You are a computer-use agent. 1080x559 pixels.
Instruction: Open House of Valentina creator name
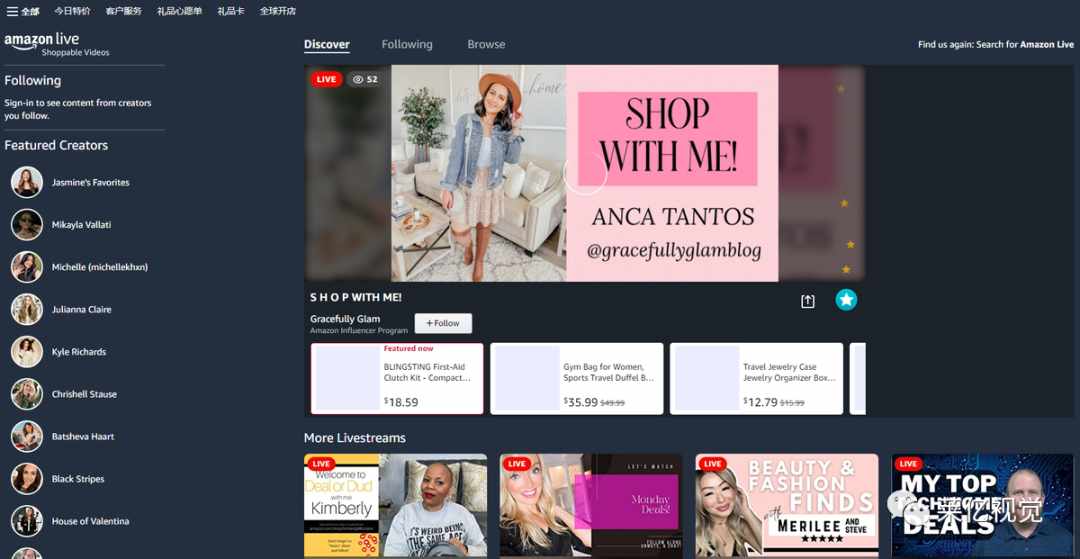click(x=90, y=521)
